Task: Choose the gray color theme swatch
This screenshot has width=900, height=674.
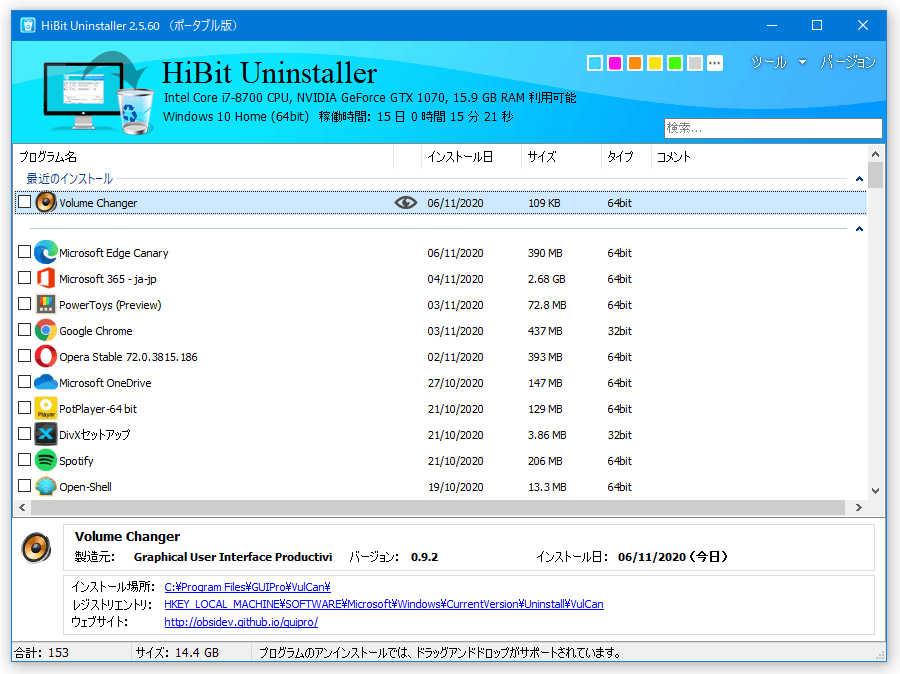Action: pos(695,63)
